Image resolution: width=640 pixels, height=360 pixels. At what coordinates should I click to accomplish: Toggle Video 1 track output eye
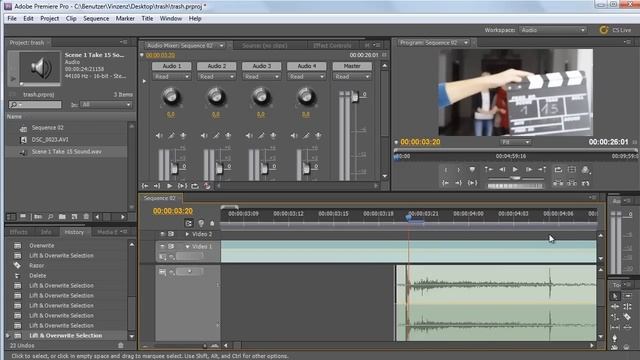point(162,246)
